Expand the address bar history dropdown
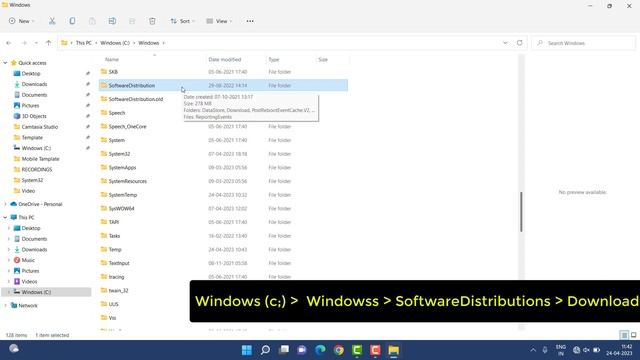This screenshot has width=640, height=360. [505, 43]
